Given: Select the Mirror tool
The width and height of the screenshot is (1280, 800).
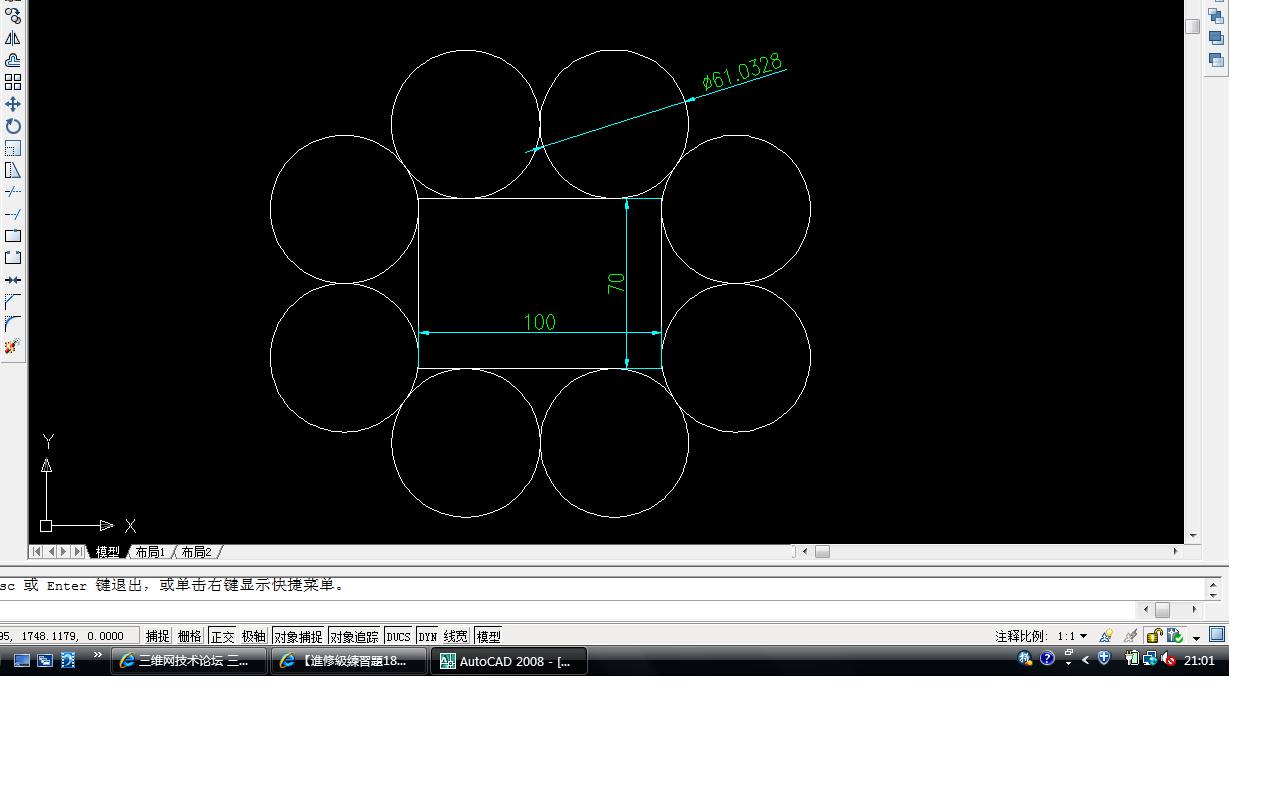Looking at the screenshot, I should click(x=13, y=38).
